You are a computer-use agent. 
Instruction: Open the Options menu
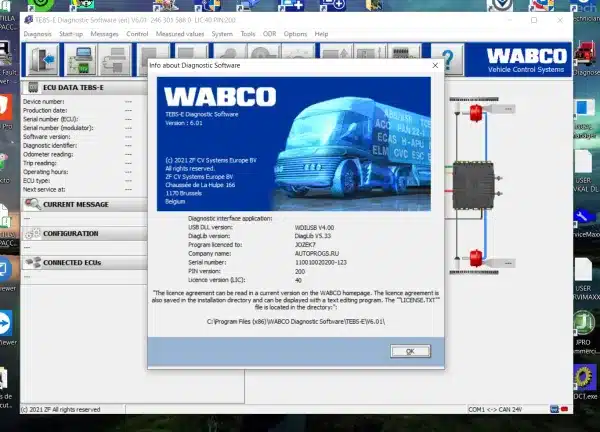295,33
